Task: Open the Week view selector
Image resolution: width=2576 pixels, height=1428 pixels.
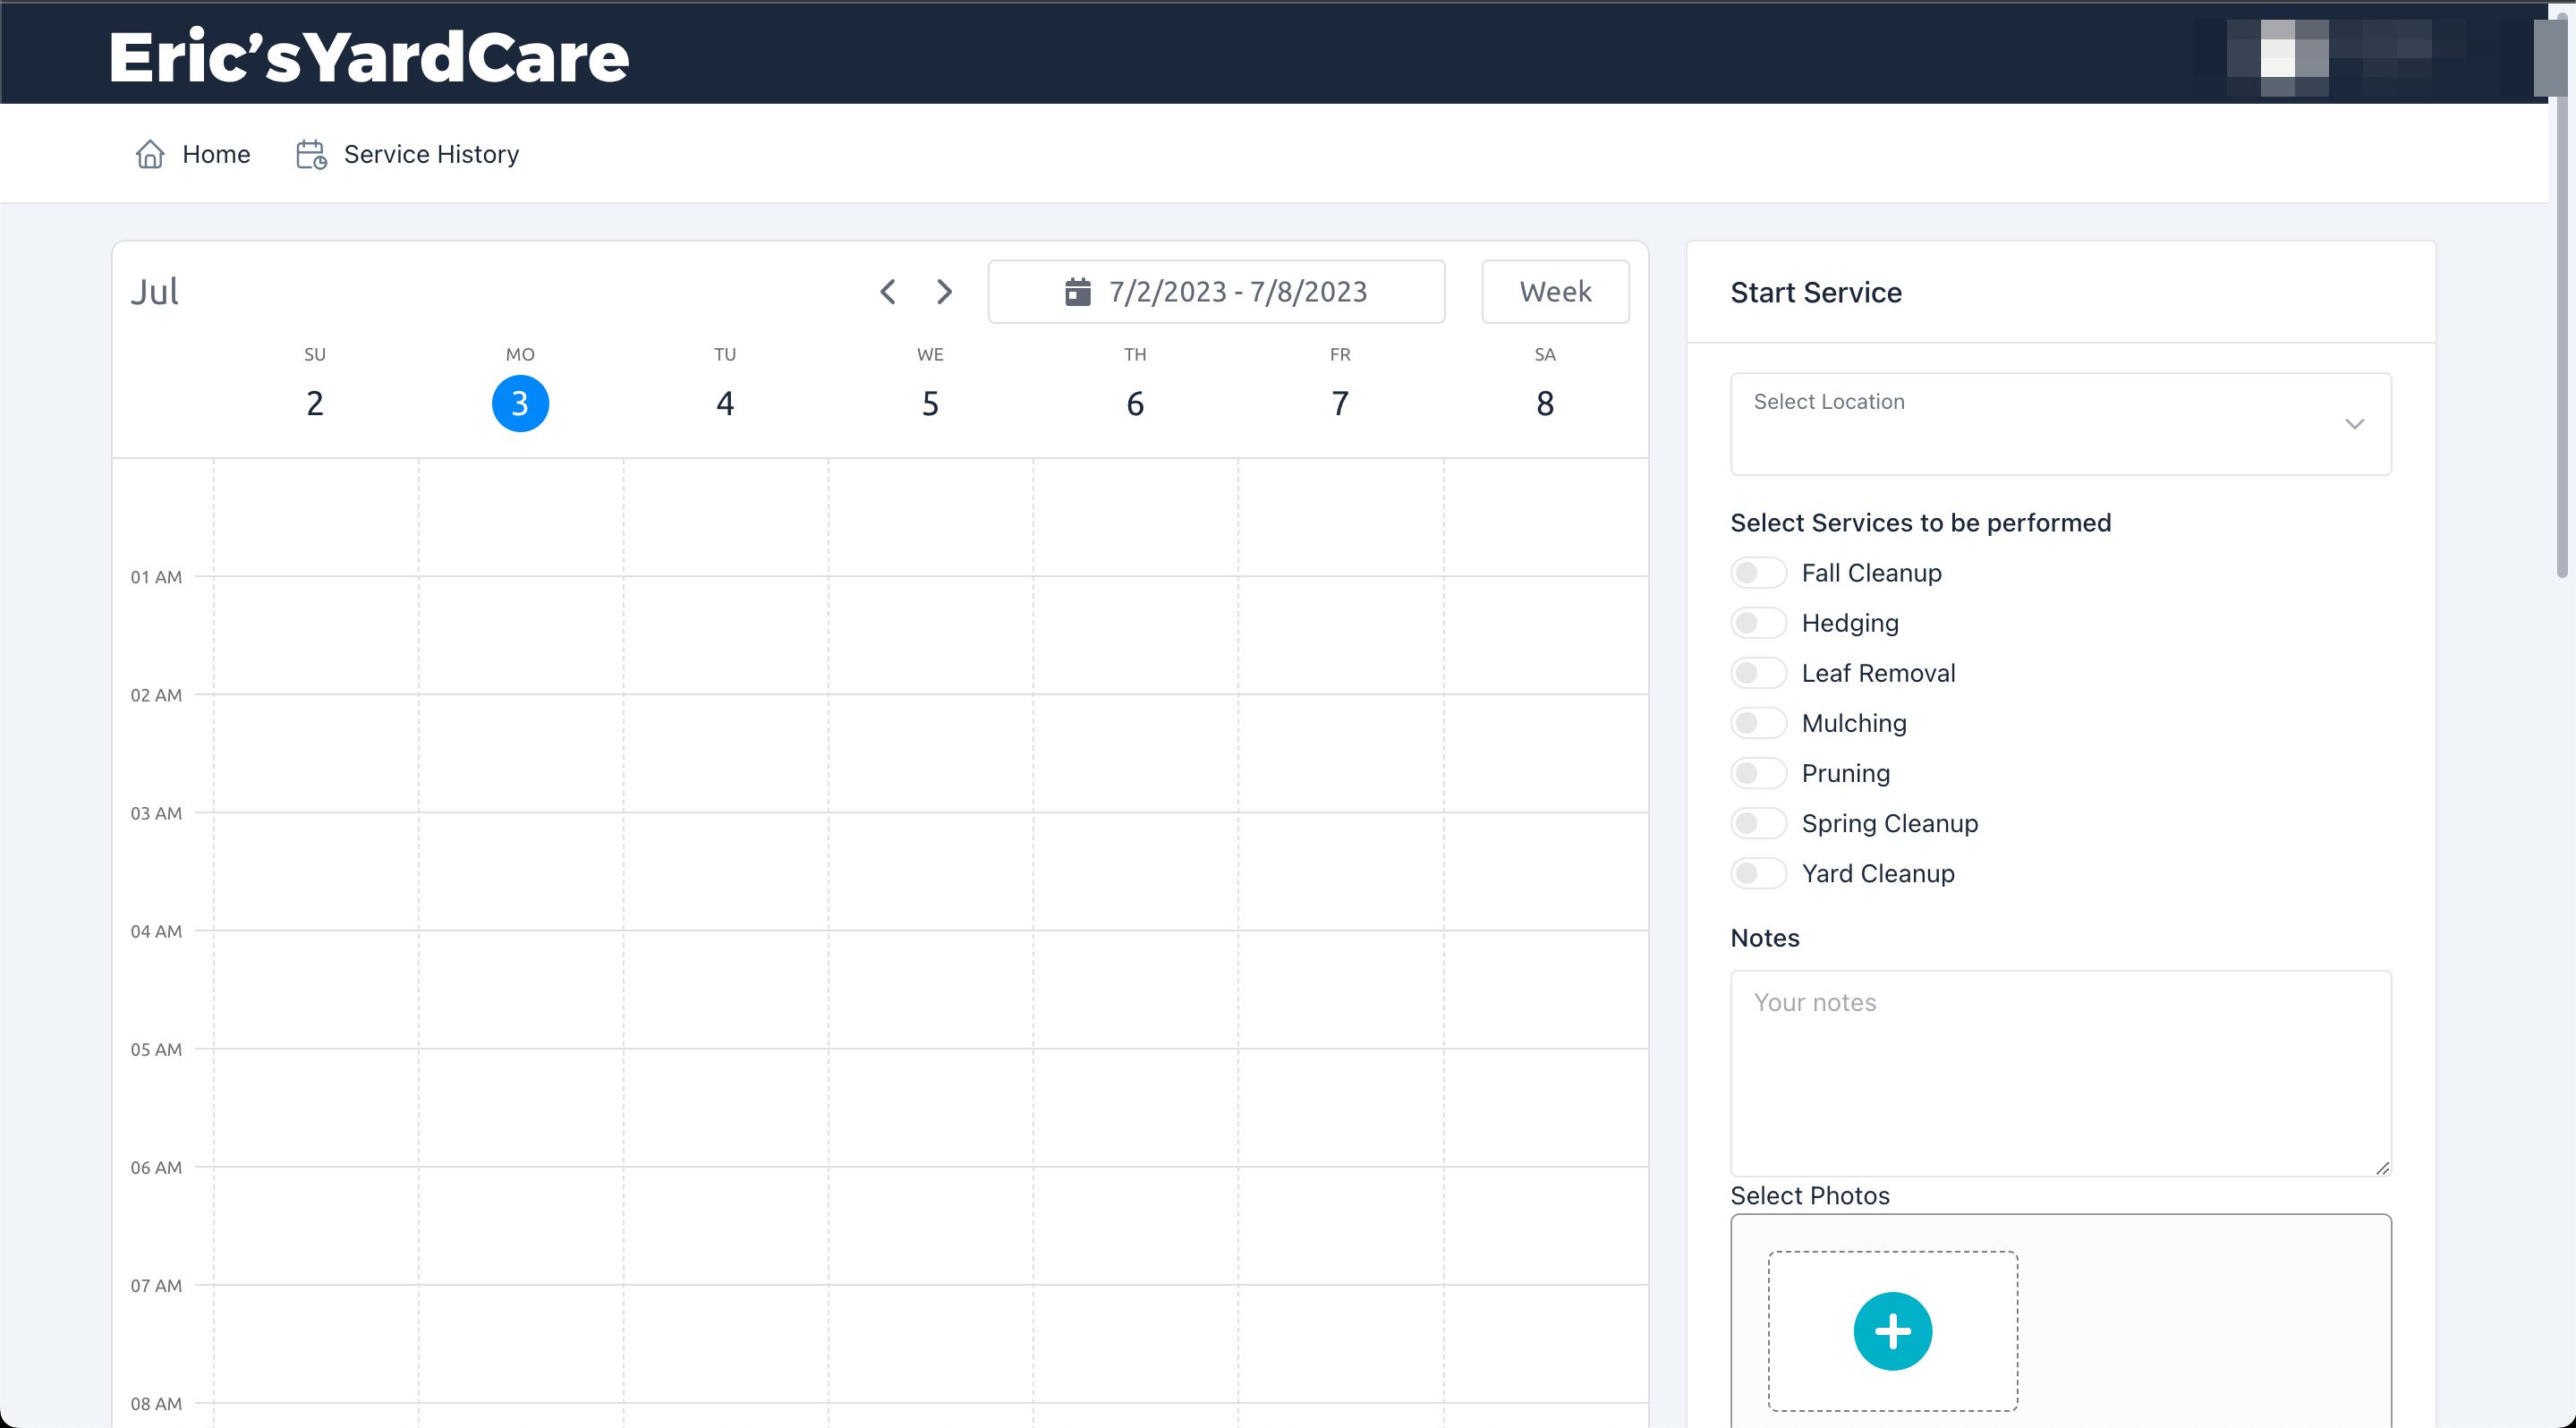Action: (x=1555, y=292)
